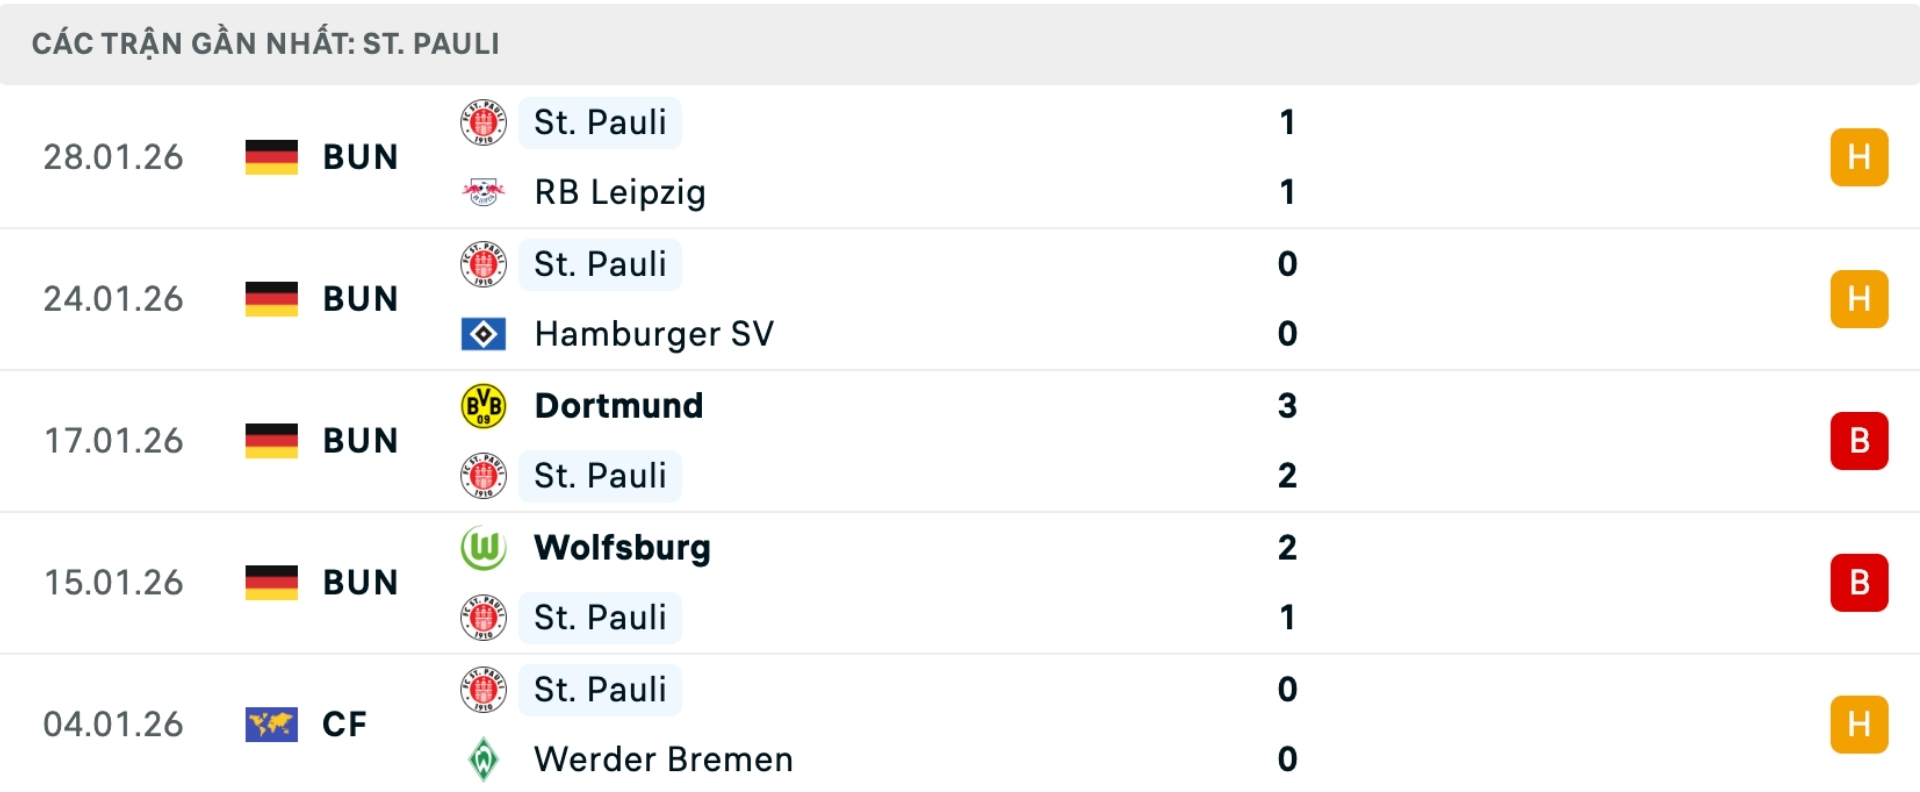Select the CF competition label

344,725
